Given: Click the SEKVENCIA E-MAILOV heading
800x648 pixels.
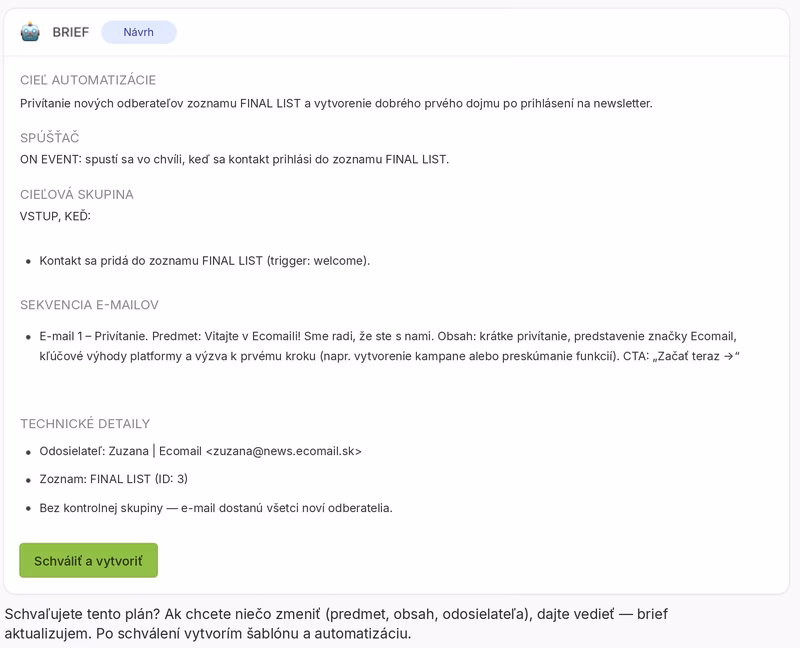Looking at the screenshot, I should (x=89, y=305).
